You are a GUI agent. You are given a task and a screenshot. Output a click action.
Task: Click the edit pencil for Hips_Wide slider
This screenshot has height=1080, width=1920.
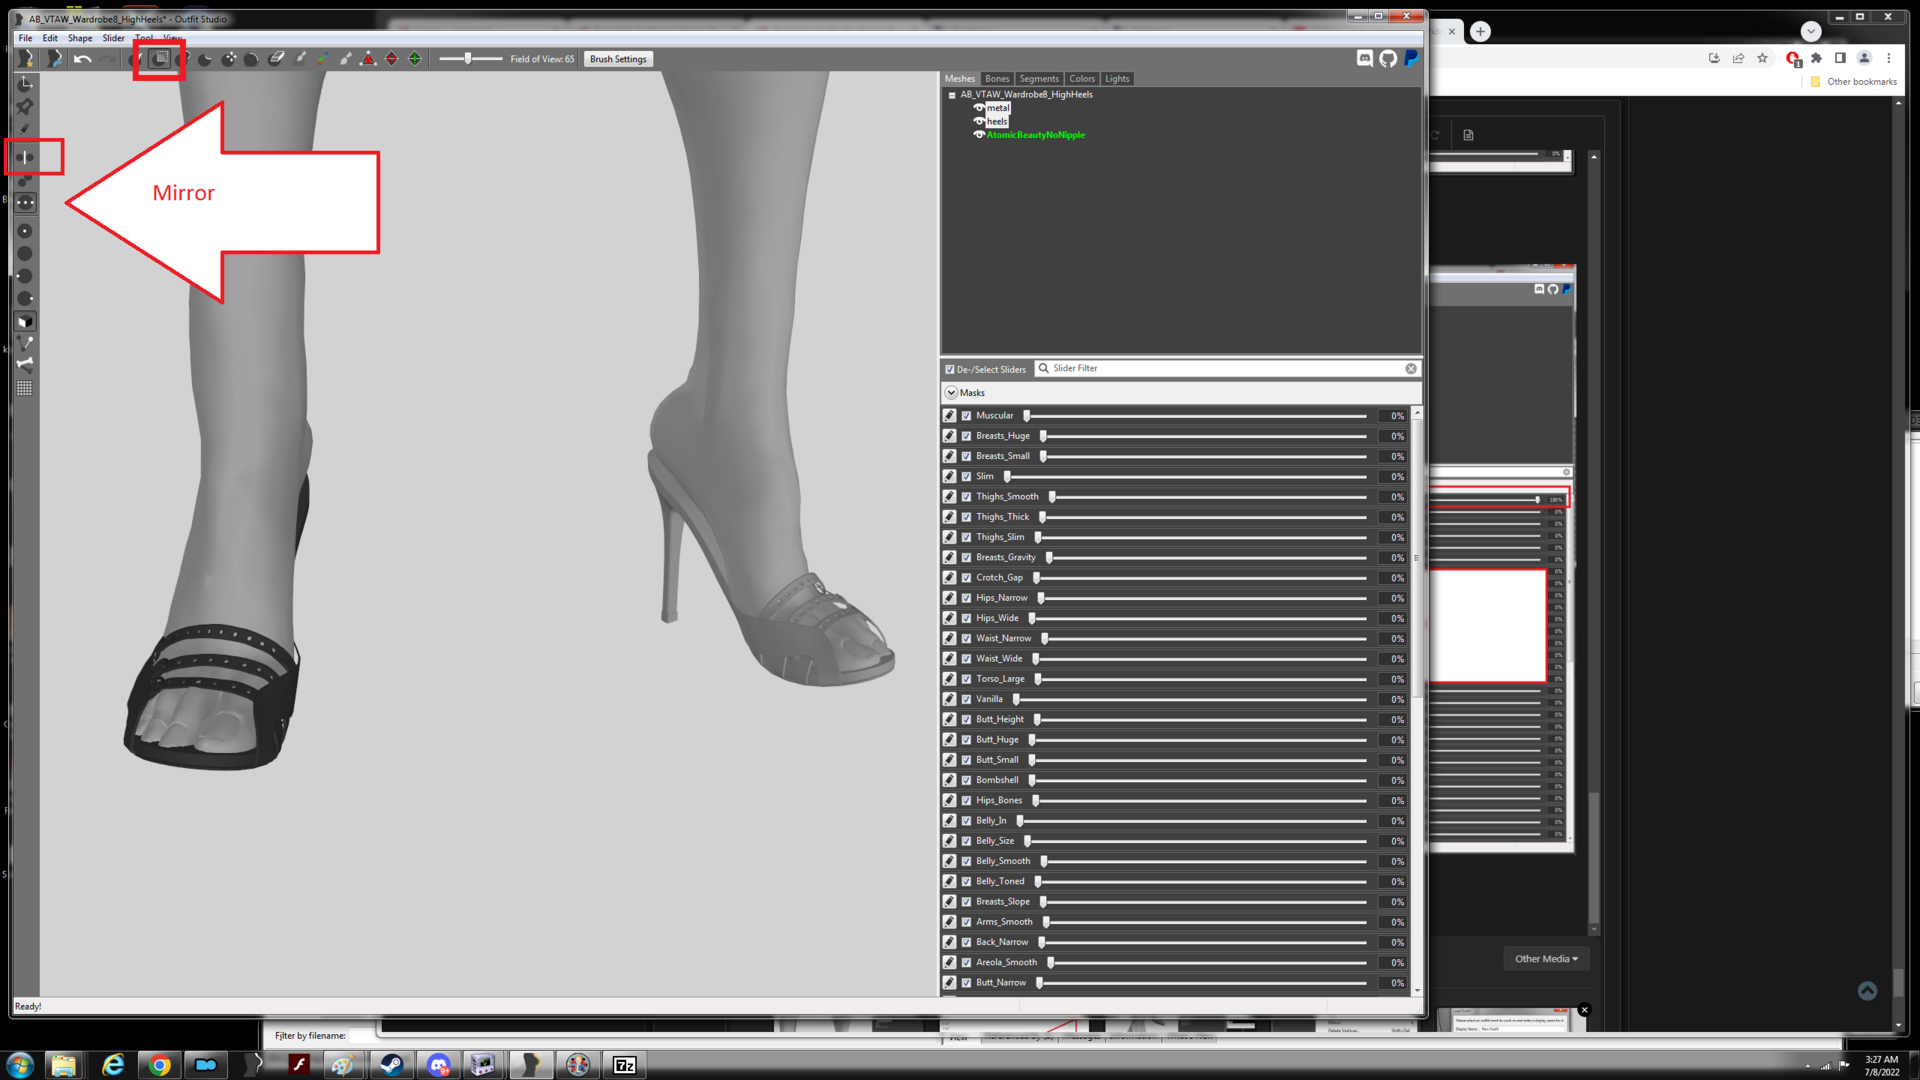pyautogui.click(x=949, y=618)
